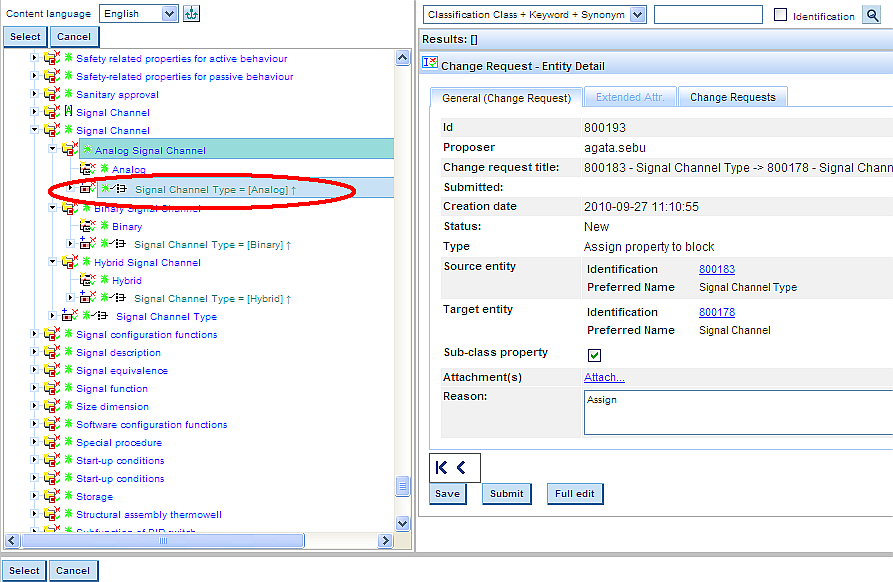Uncheck the Sub-class property checkbox
The image size is (893, 582).
click(594, 355)
